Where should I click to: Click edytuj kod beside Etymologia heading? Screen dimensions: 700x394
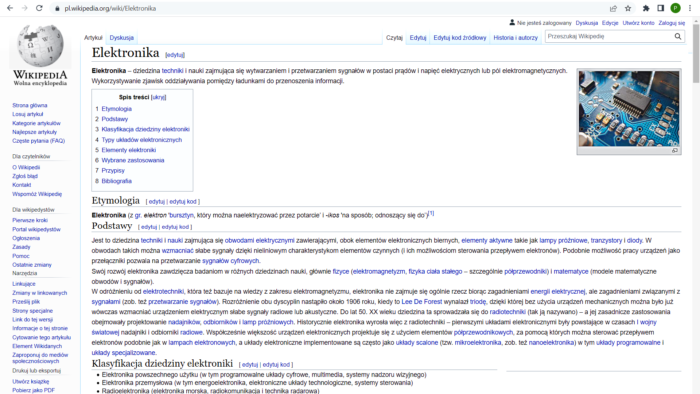pos(183,202)
